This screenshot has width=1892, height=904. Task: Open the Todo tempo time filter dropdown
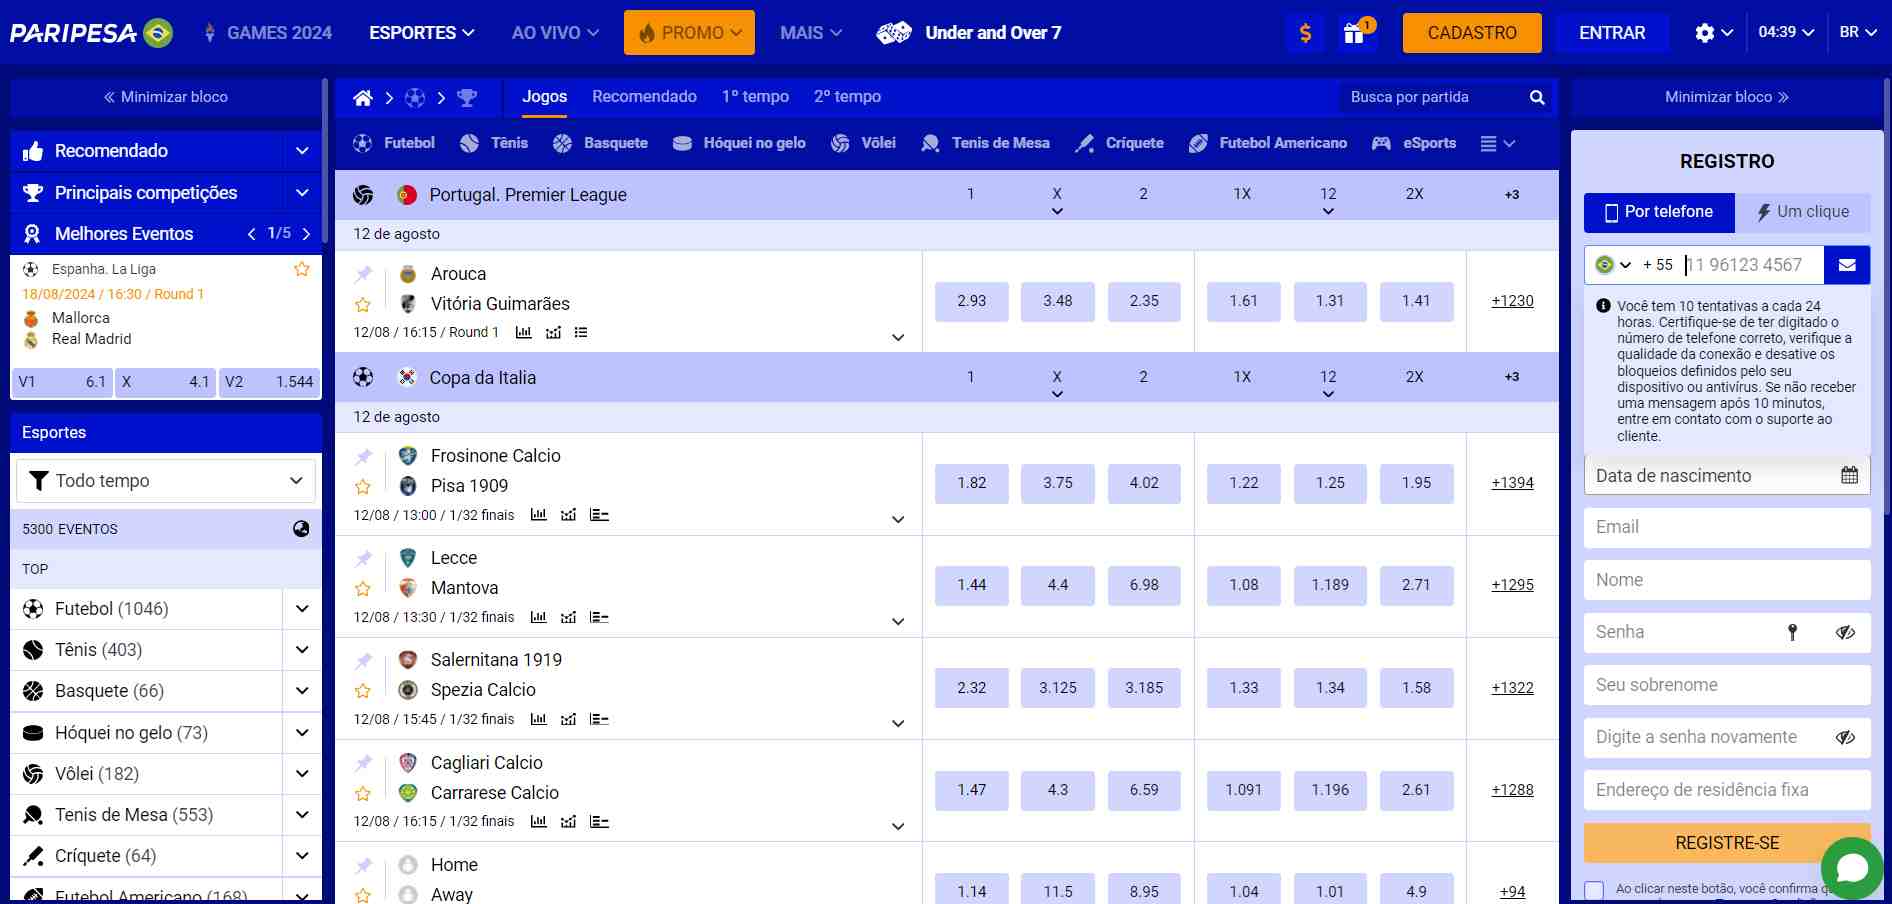pyautogui.click(x=166, y=481)
